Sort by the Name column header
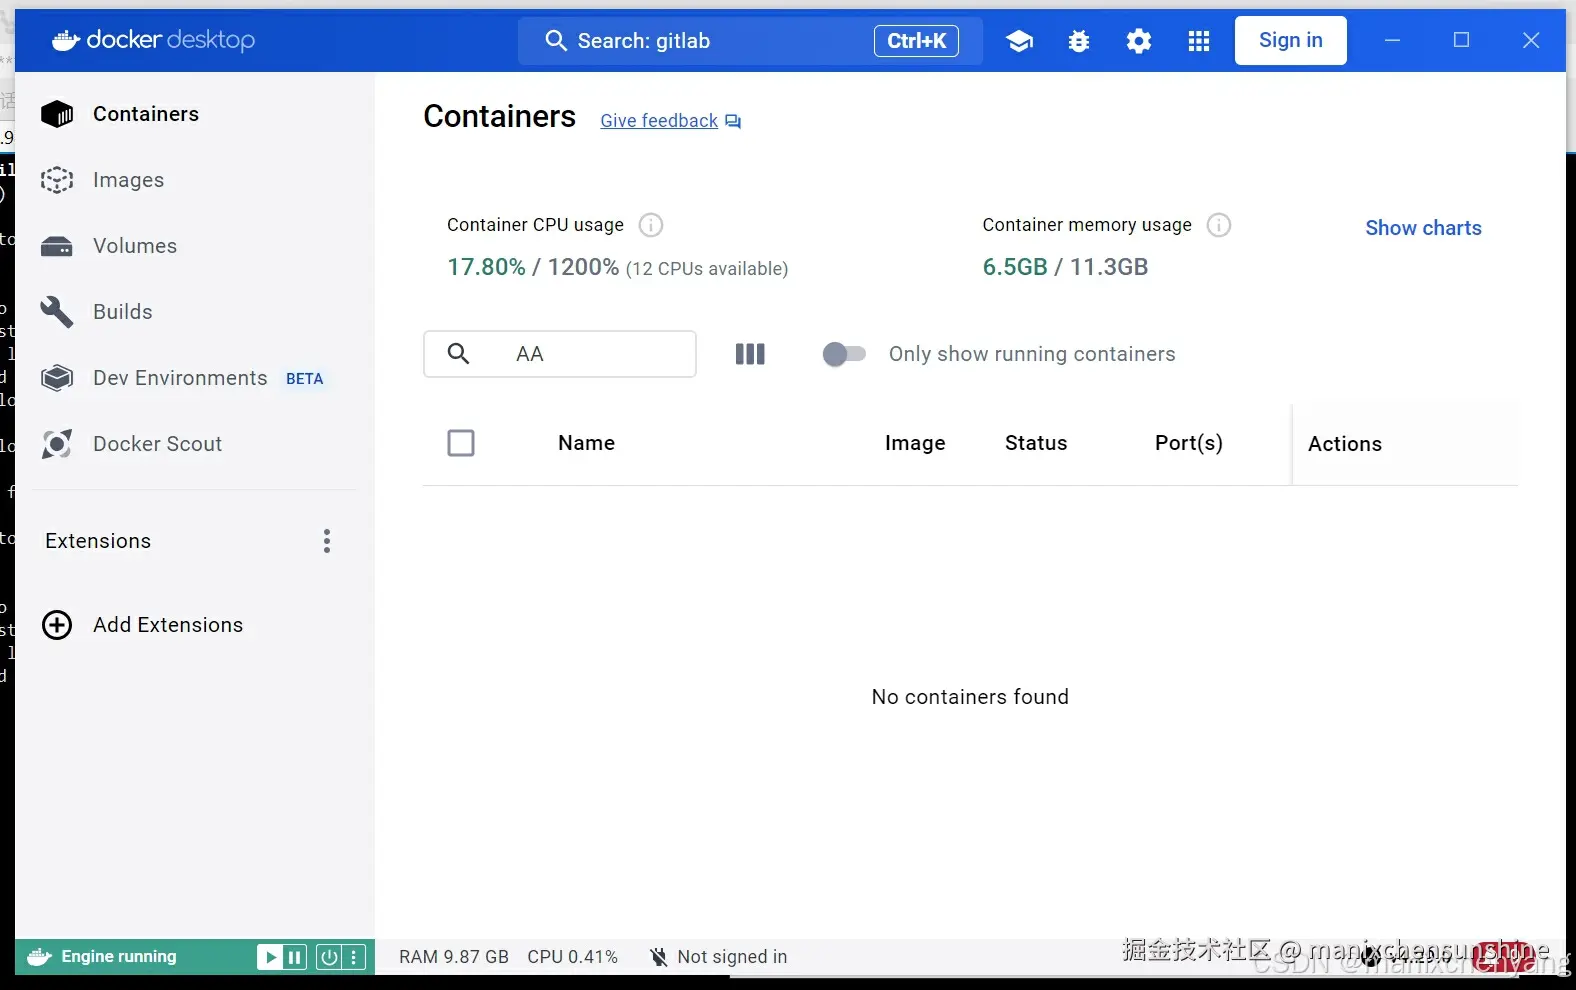Image resolution: width=1576 pixels, height=990 pixels. click(x=586, y=443)
